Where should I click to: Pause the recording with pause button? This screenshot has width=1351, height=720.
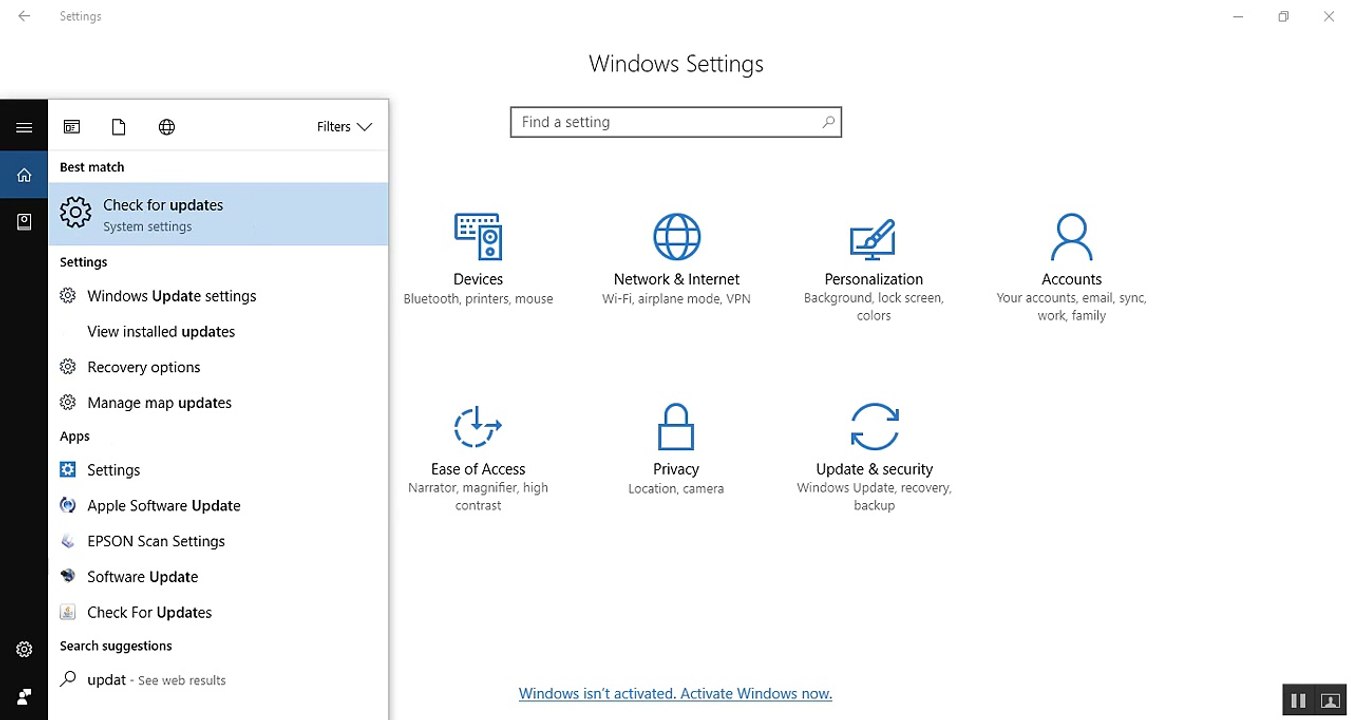coord(1298,701)
